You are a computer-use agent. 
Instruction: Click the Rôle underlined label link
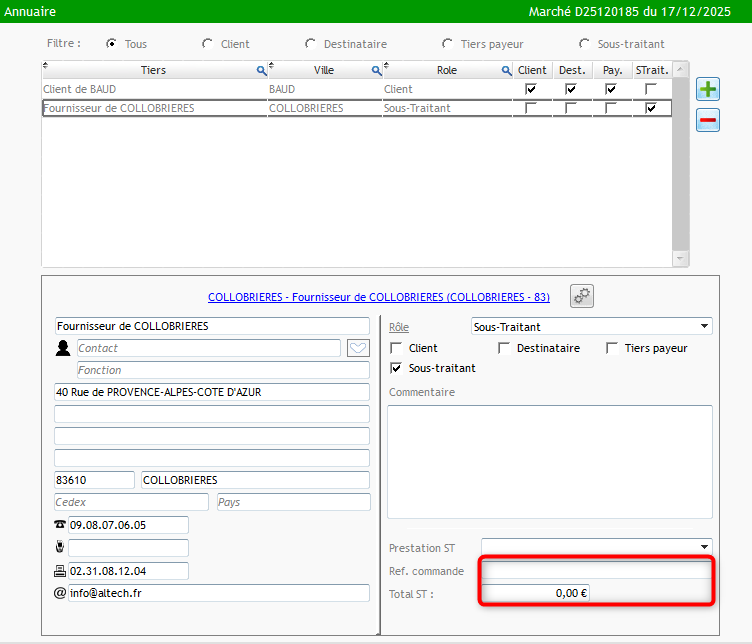click(398, 327)
